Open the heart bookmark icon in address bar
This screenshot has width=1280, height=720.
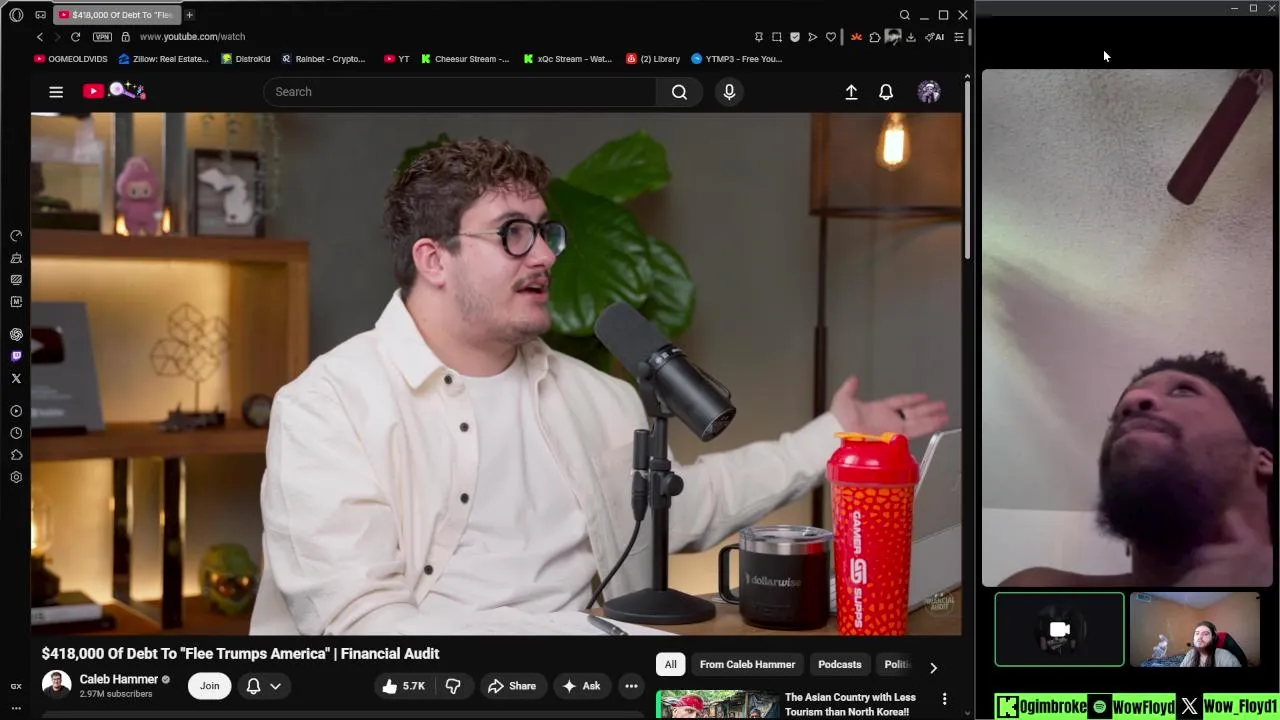click(x=831, y=37)
